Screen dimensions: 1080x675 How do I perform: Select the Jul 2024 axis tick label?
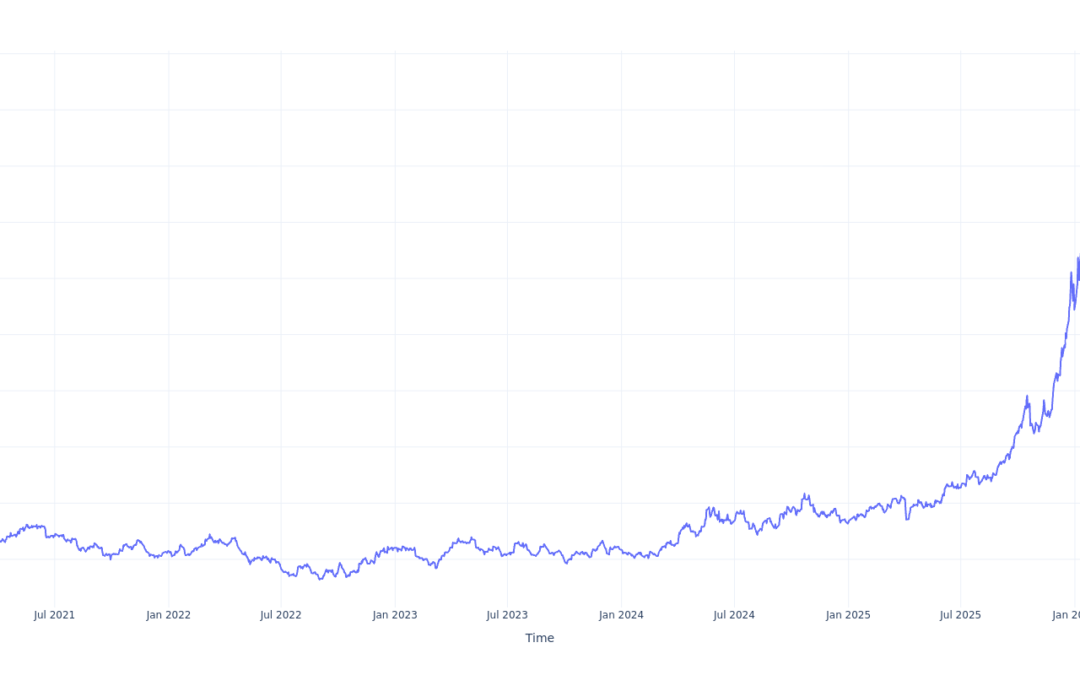point(734,615)
